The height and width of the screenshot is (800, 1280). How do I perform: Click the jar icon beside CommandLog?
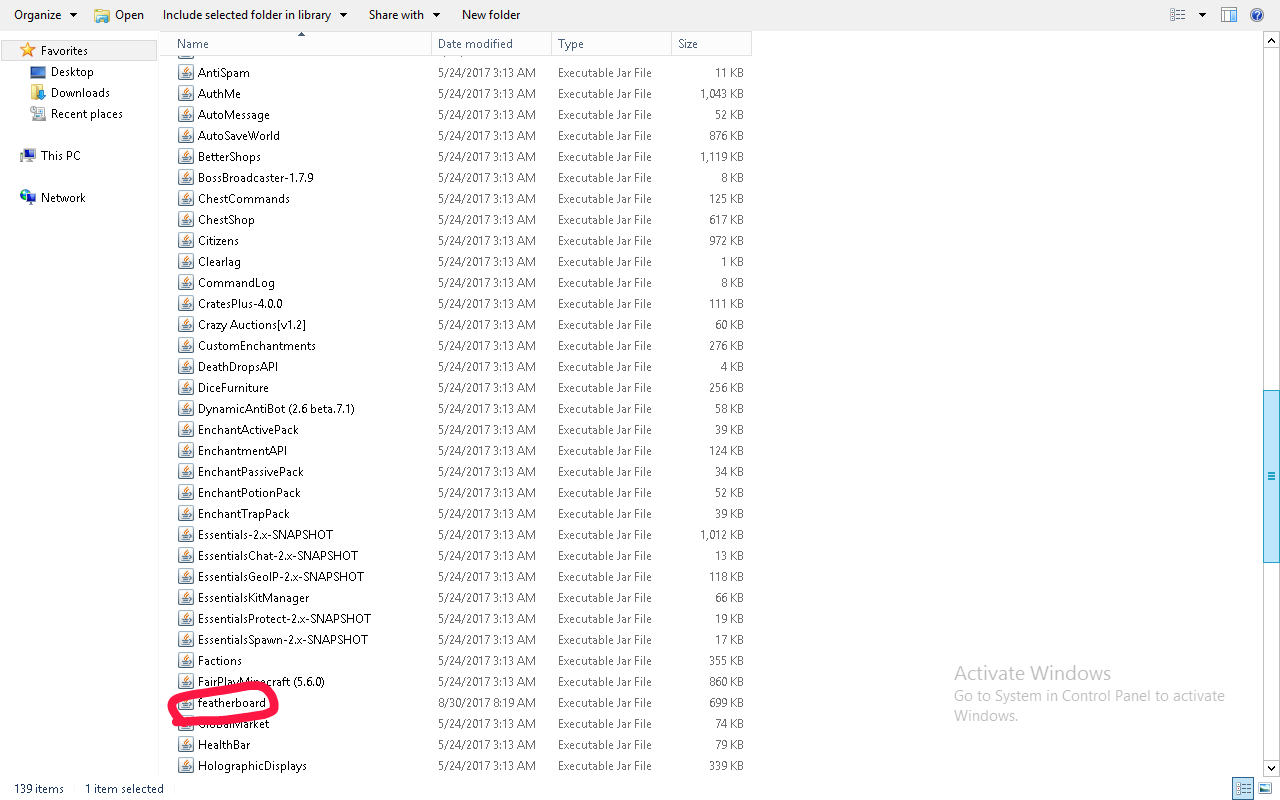point(185,283)
